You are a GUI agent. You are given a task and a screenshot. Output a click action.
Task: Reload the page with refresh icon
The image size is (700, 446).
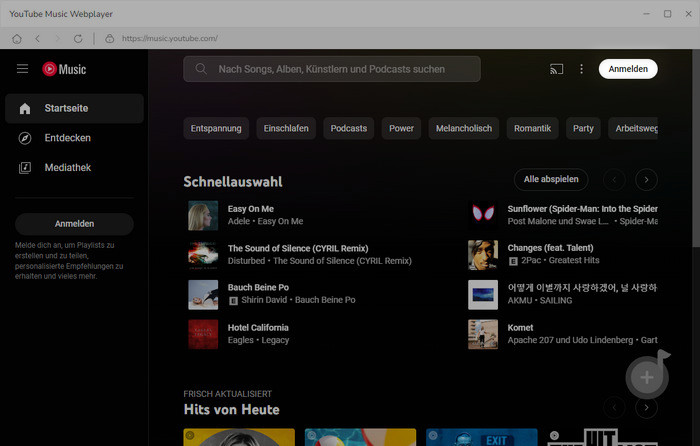[x=78, y=39]
